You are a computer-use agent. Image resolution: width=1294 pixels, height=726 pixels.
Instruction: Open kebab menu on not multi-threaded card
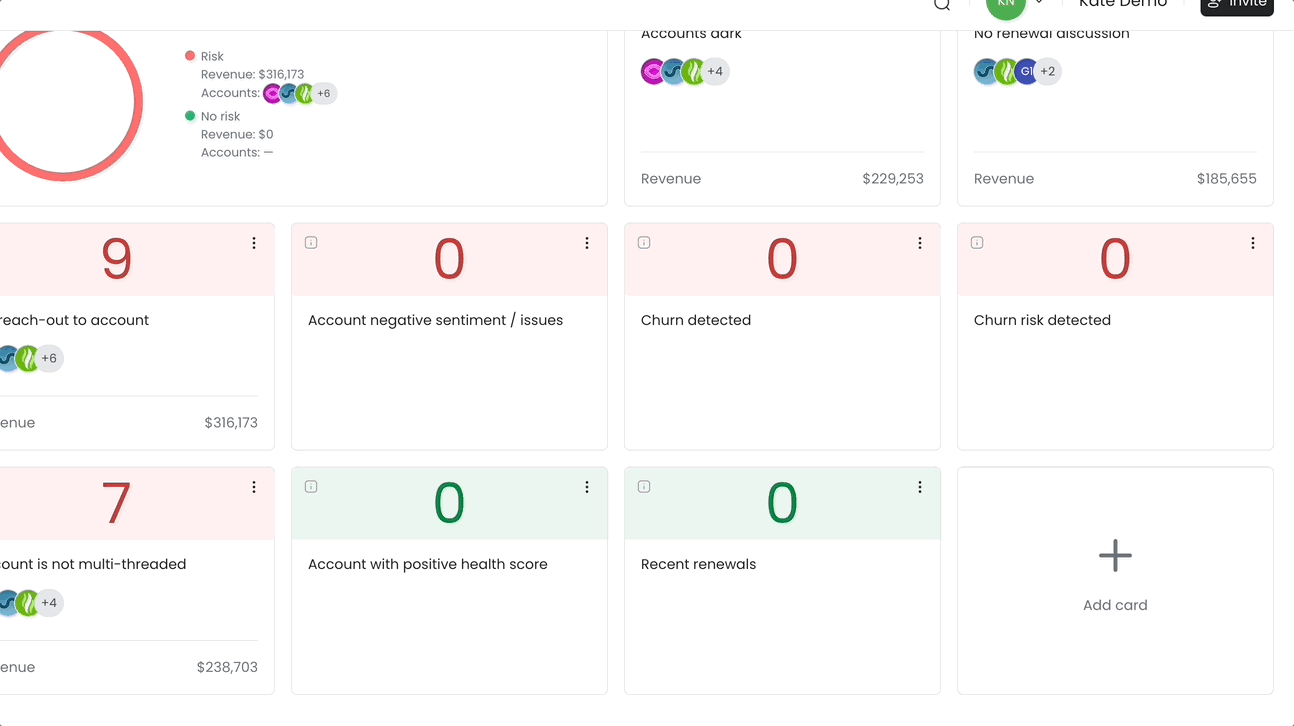pos(254,487)
